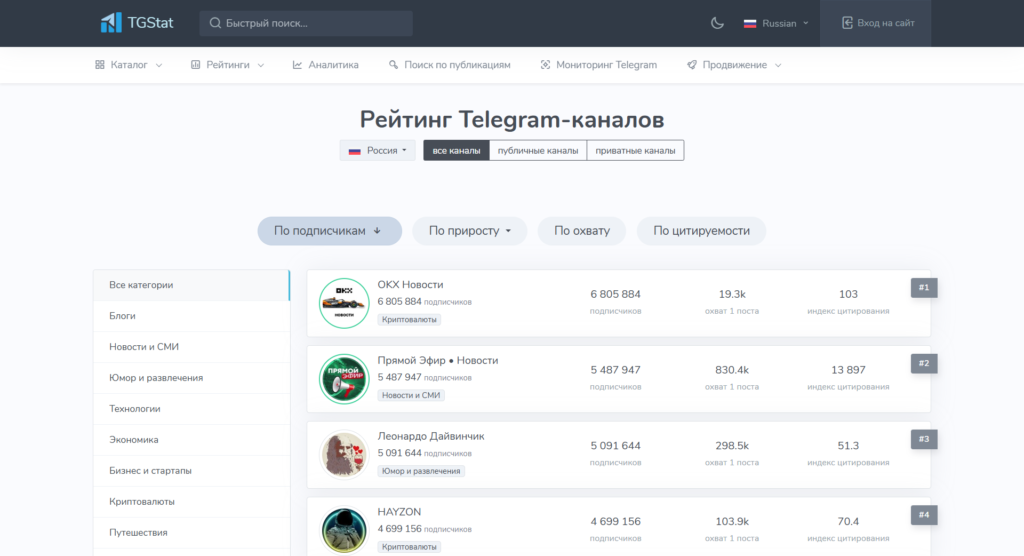The image size is (1024, 556).
Task: Click 19.3k reach value
Action: click(731, 294)
